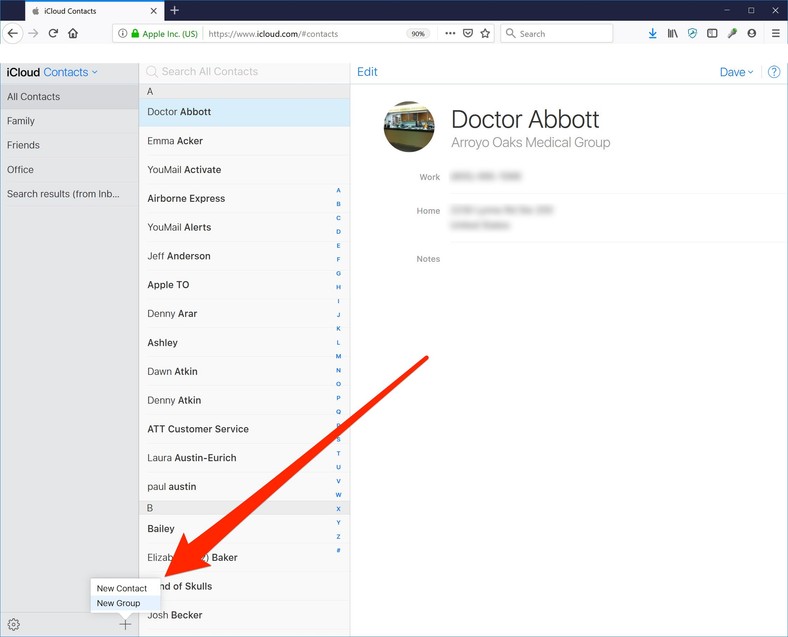Viewport: 788px width, 637px height.
Task: Click the plus add button in sidebar
Action: click(x=125, y=624)
